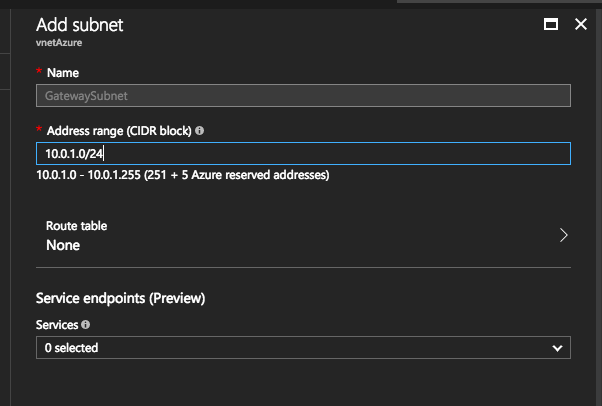Click the Services label text

(57, 325)
